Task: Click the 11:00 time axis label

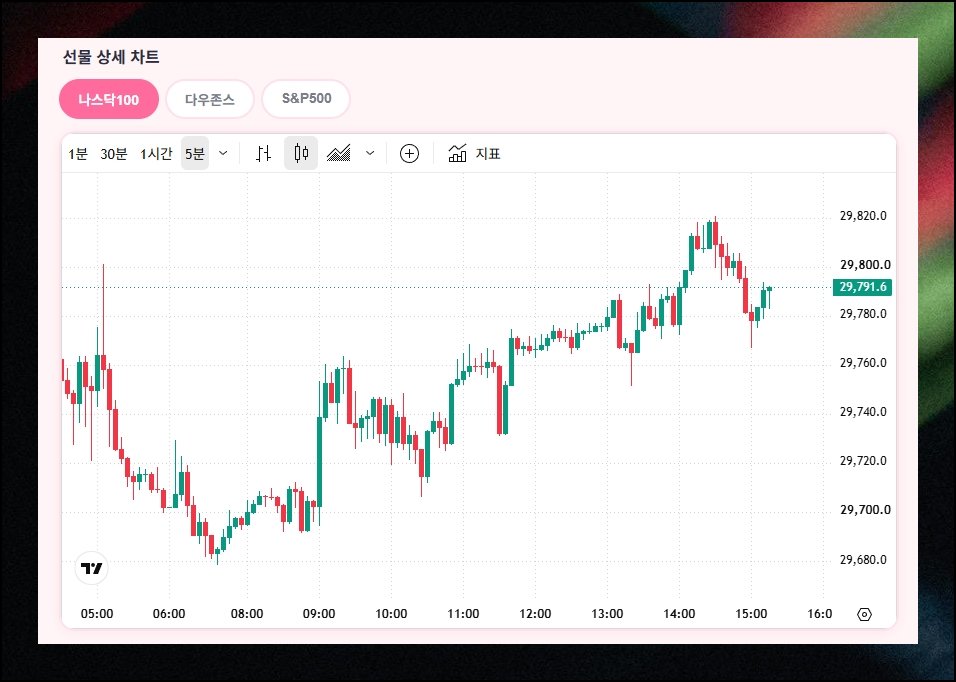Action: click(463, 614)
